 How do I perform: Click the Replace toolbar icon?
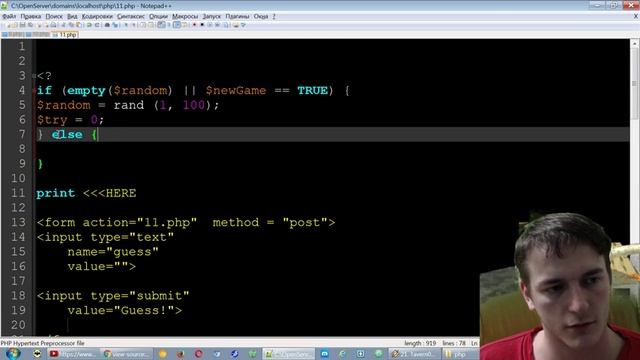[x=115, y=25]
